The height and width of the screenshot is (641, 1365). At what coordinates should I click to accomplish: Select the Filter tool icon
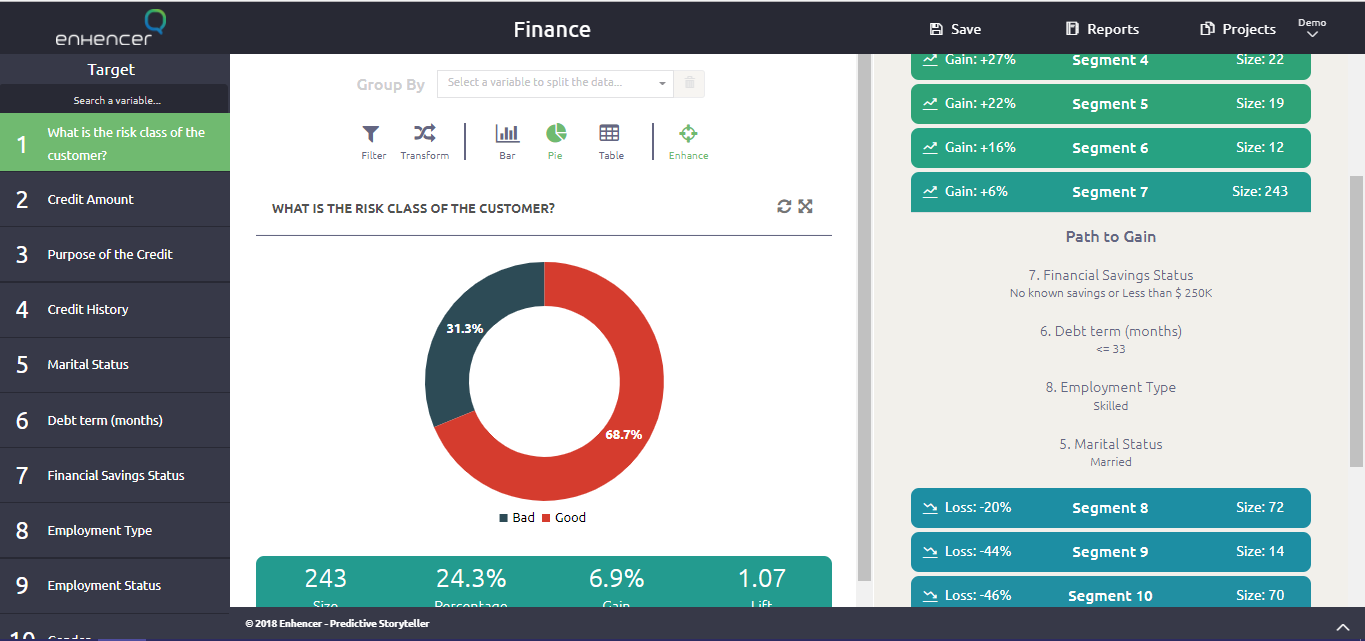[x=371, y=134]
